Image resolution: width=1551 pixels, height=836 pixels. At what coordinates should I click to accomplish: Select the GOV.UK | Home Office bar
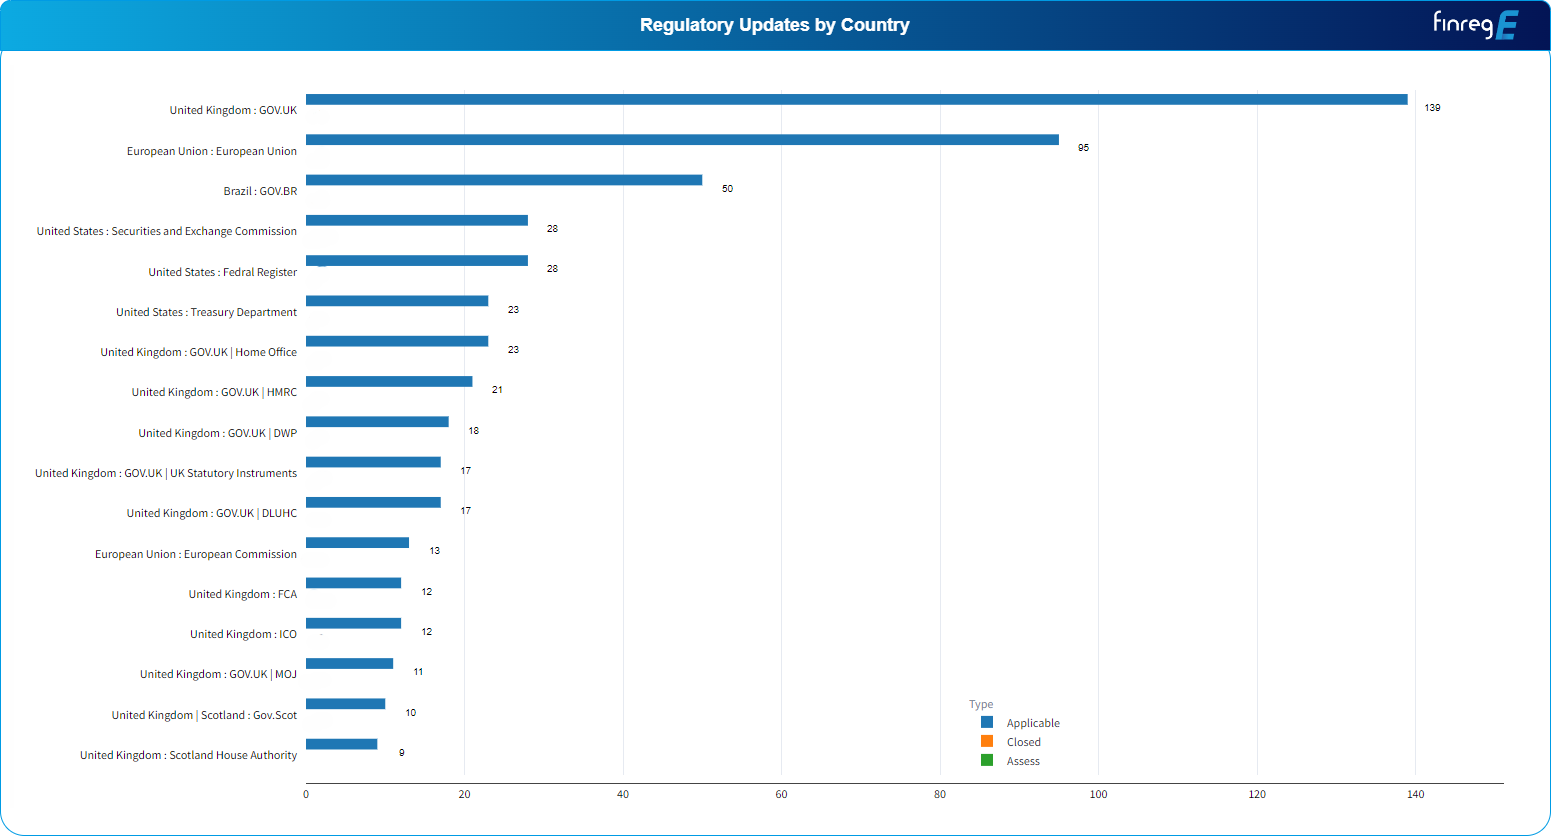click(x=397, y=341)
